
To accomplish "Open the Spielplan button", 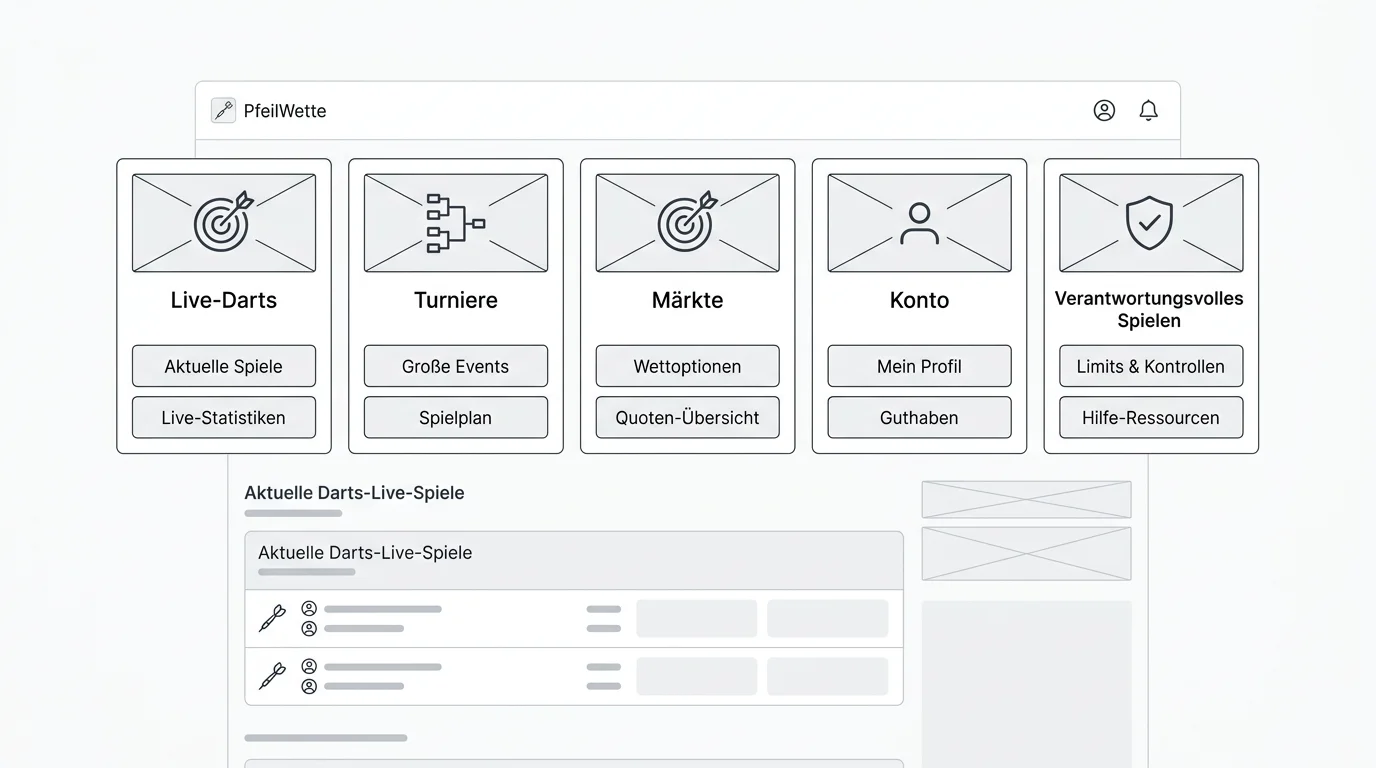I will 456,418.
